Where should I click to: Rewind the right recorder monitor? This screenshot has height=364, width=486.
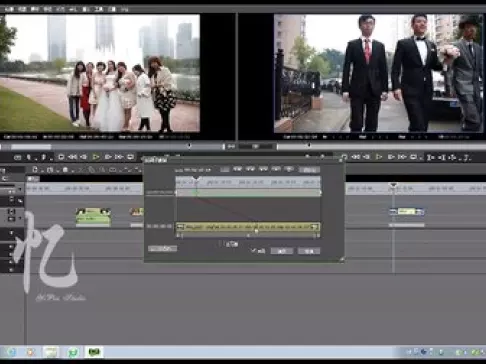pos(356,157)
